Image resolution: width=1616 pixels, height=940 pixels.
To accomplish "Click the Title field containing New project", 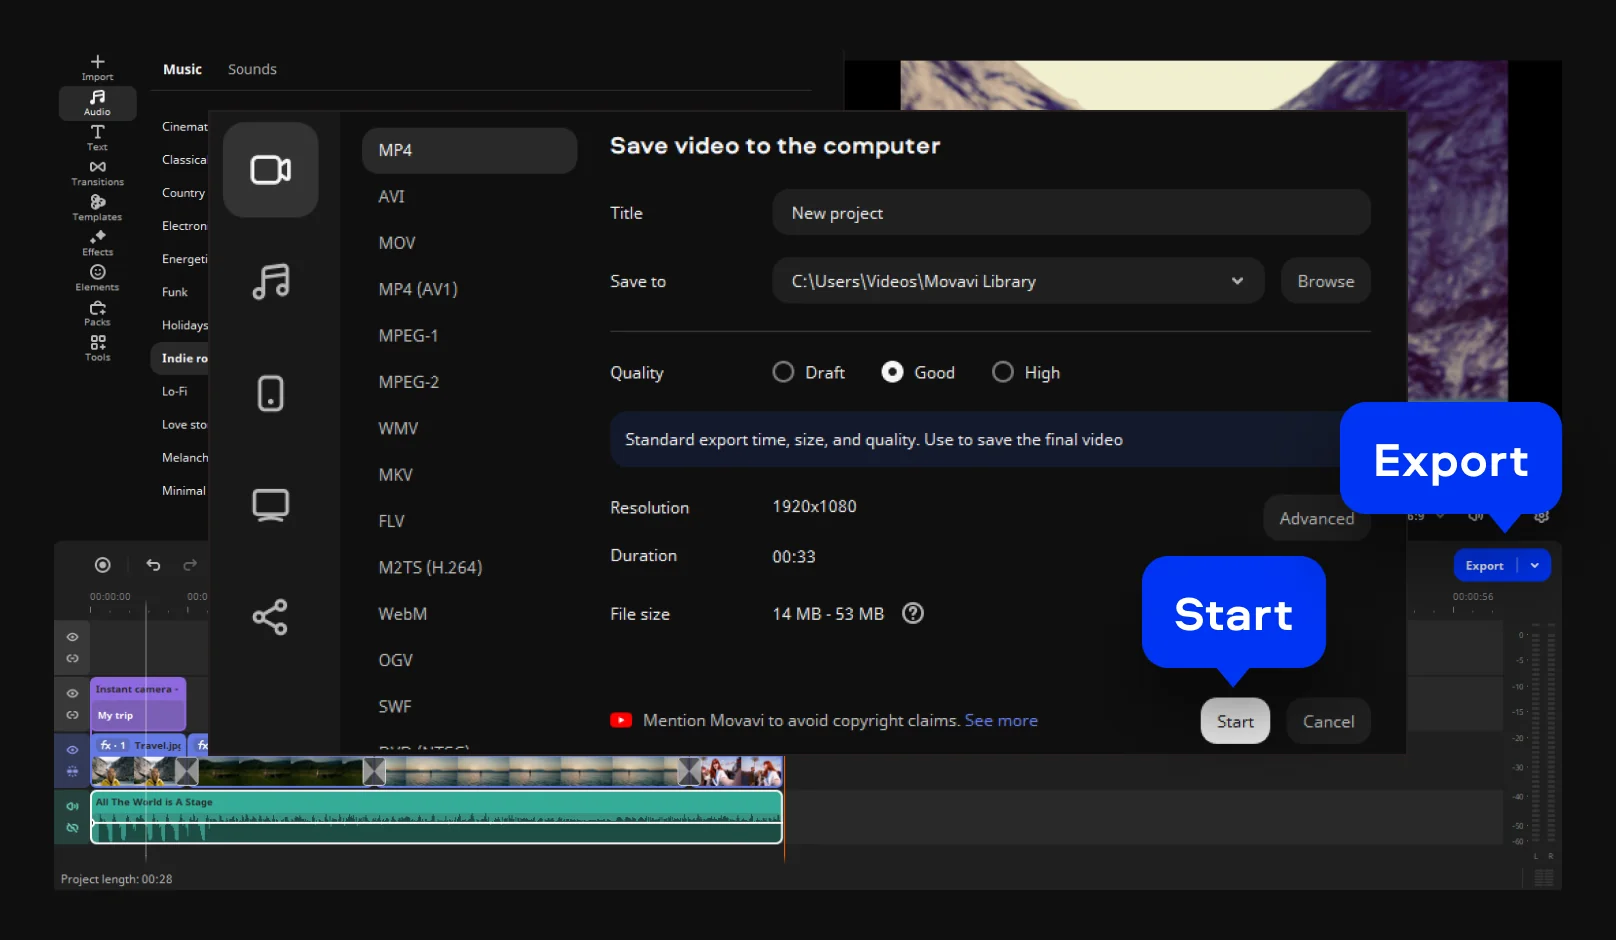I will click(1071, 213).
